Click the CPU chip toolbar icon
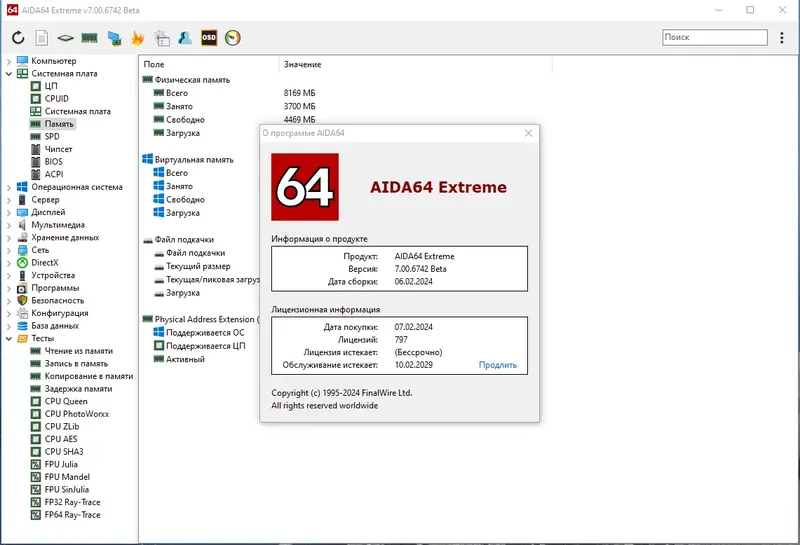 click(x=65, y=38)
